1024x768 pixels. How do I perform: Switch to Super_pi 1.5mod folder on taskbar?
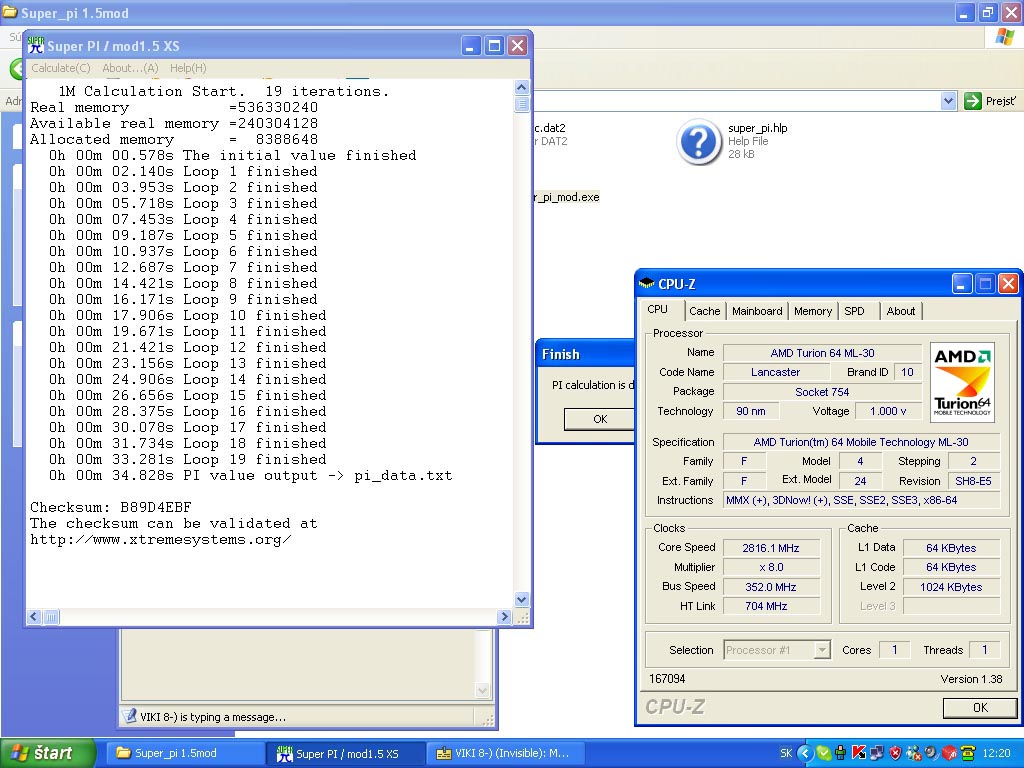[x=184, y=753]
